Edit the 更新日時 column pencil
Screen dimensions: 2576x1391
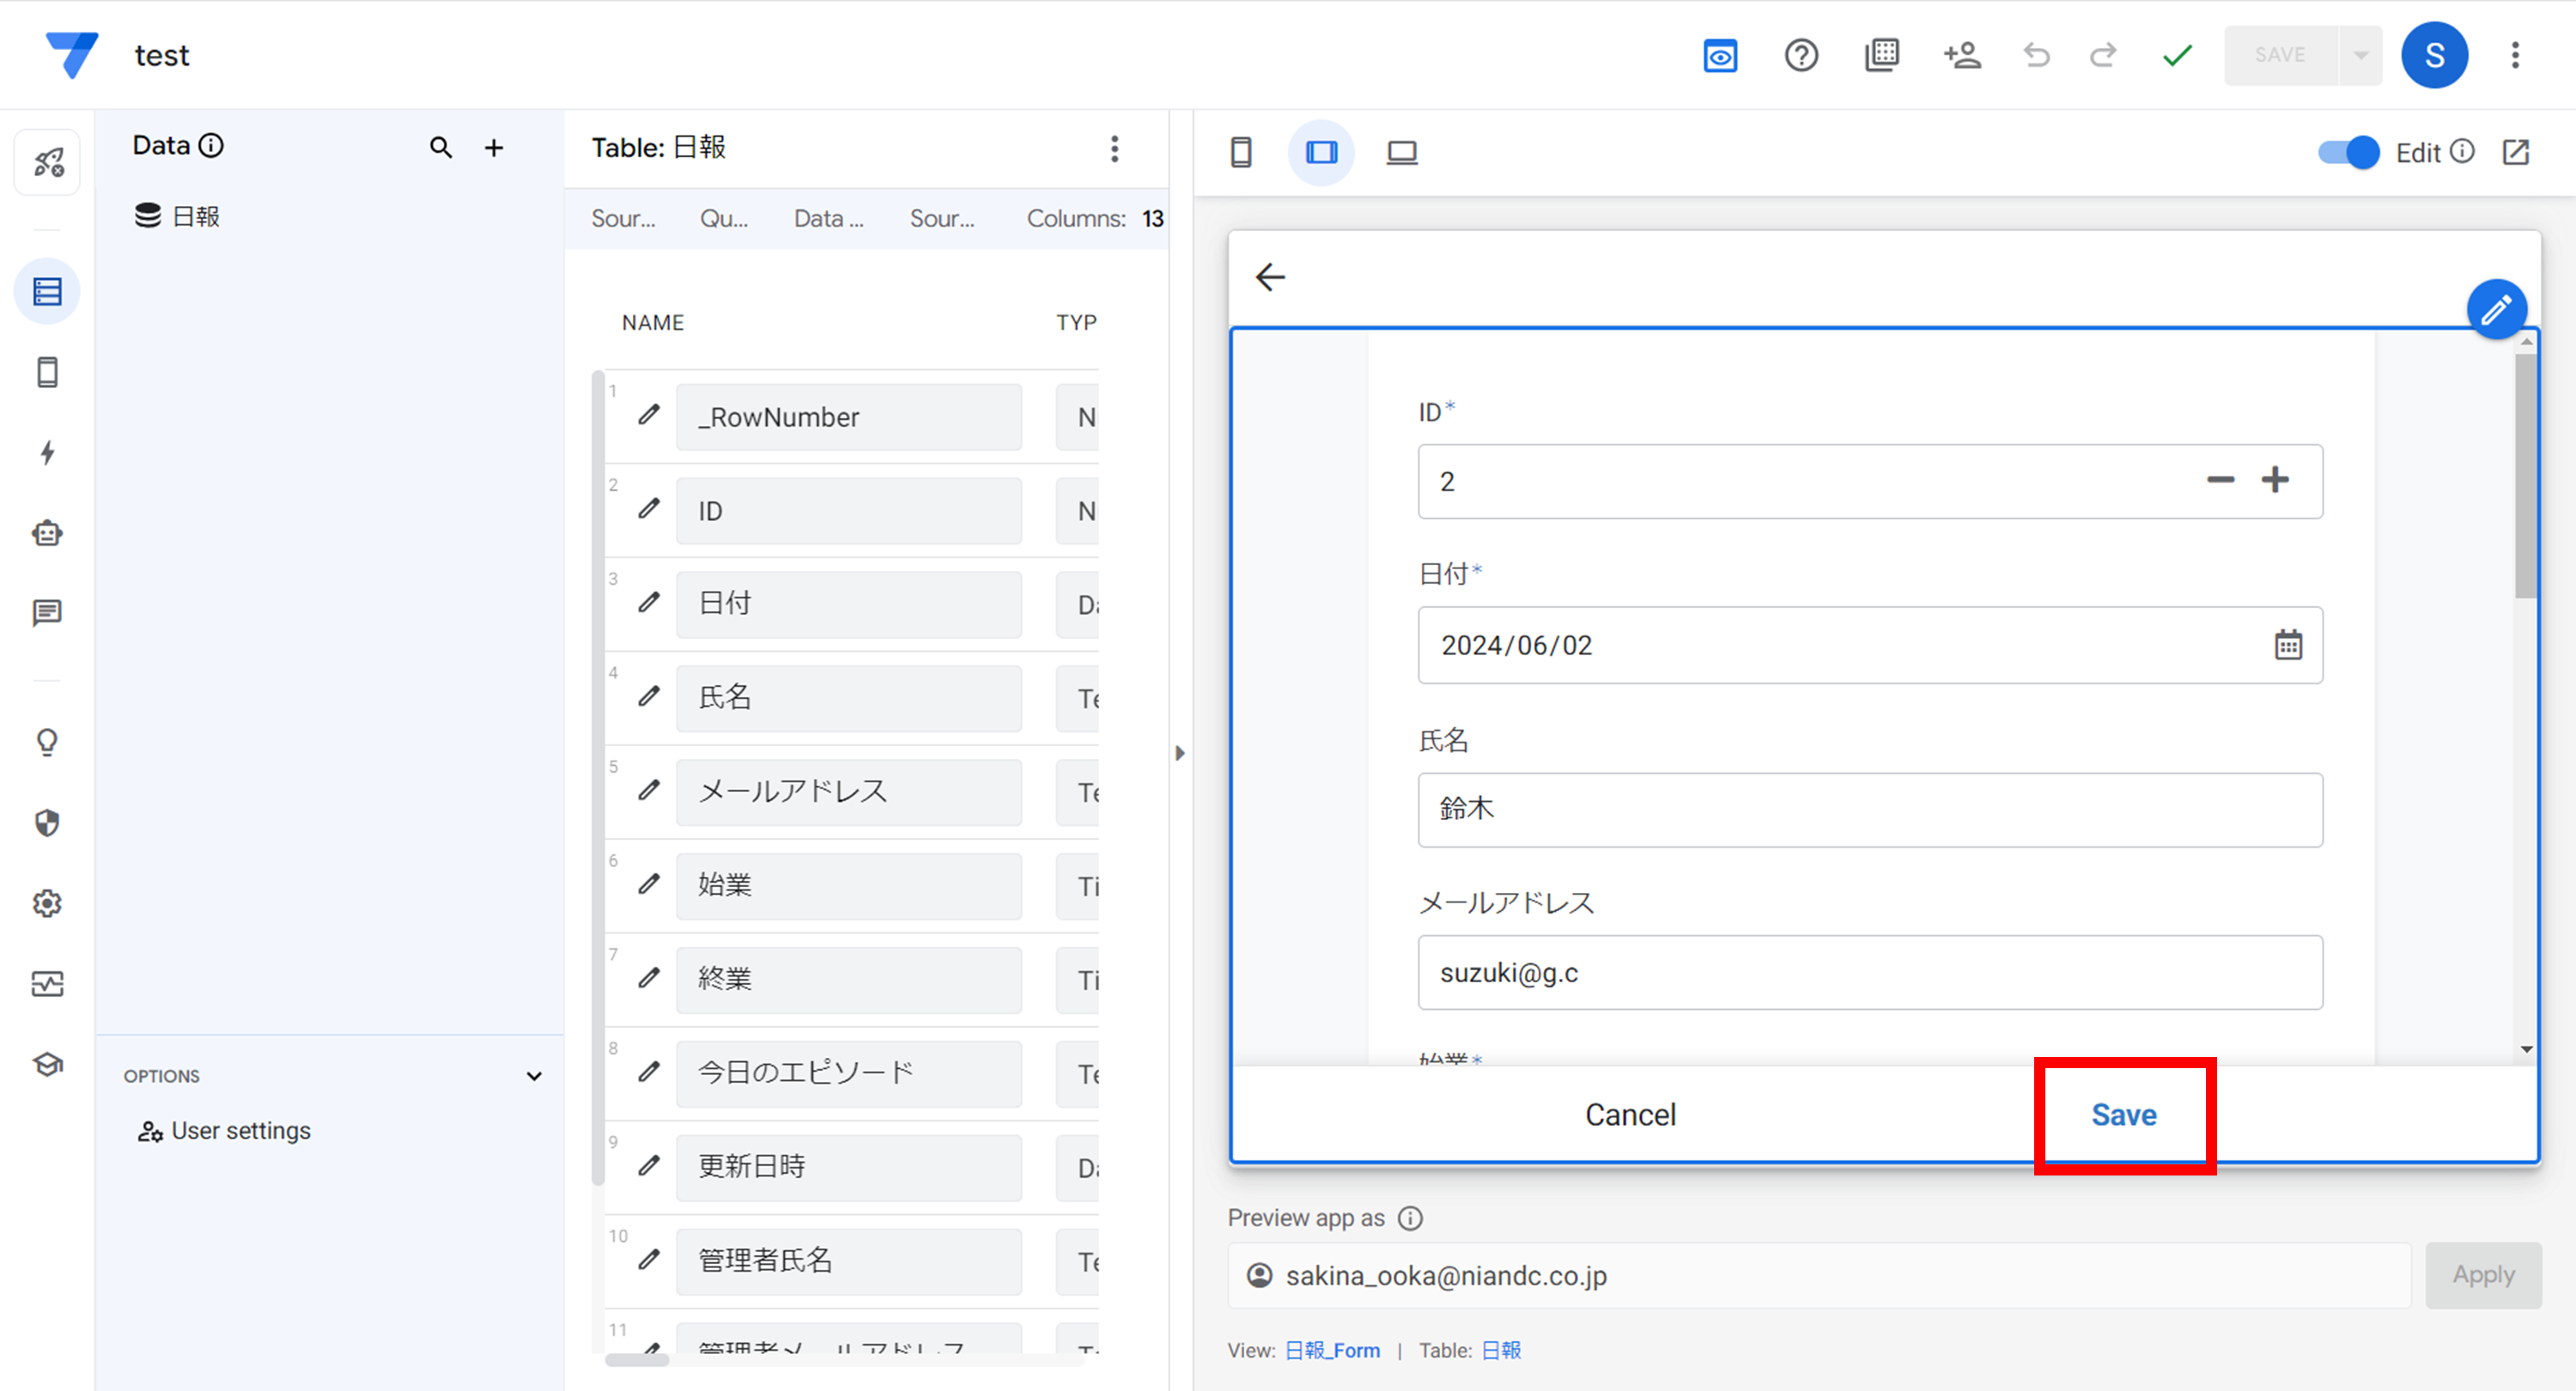[649, 1165]
